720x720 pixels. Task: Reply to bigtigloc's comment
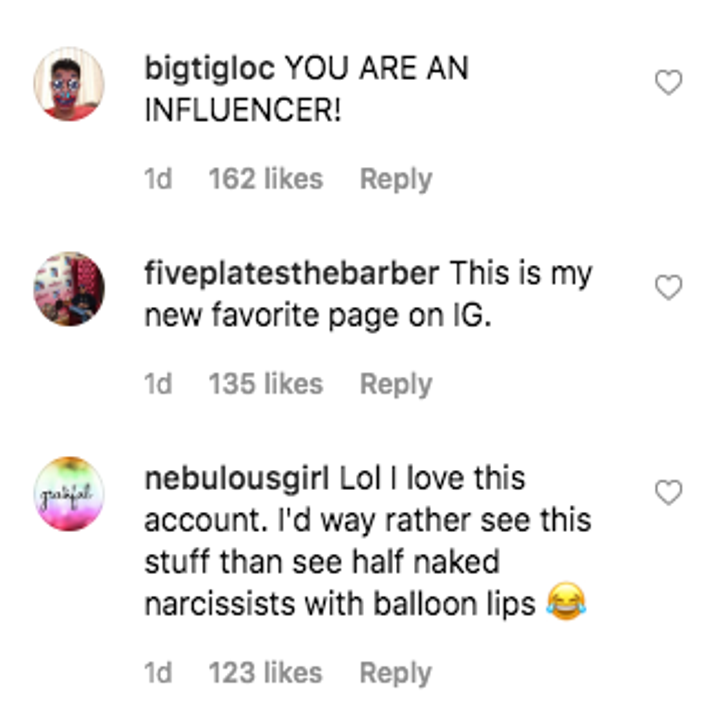pos(396,179)
